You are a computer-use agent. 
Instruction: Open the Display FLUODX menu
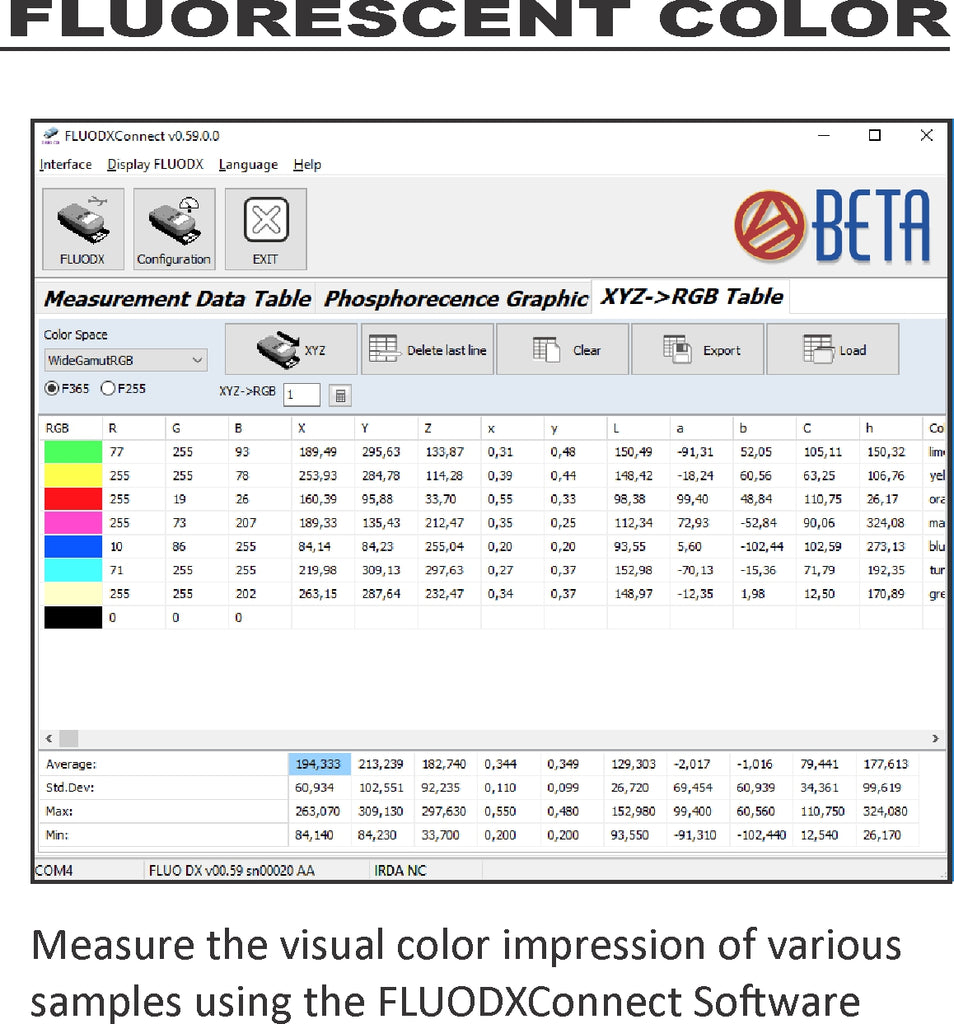[x=155, y=165]
